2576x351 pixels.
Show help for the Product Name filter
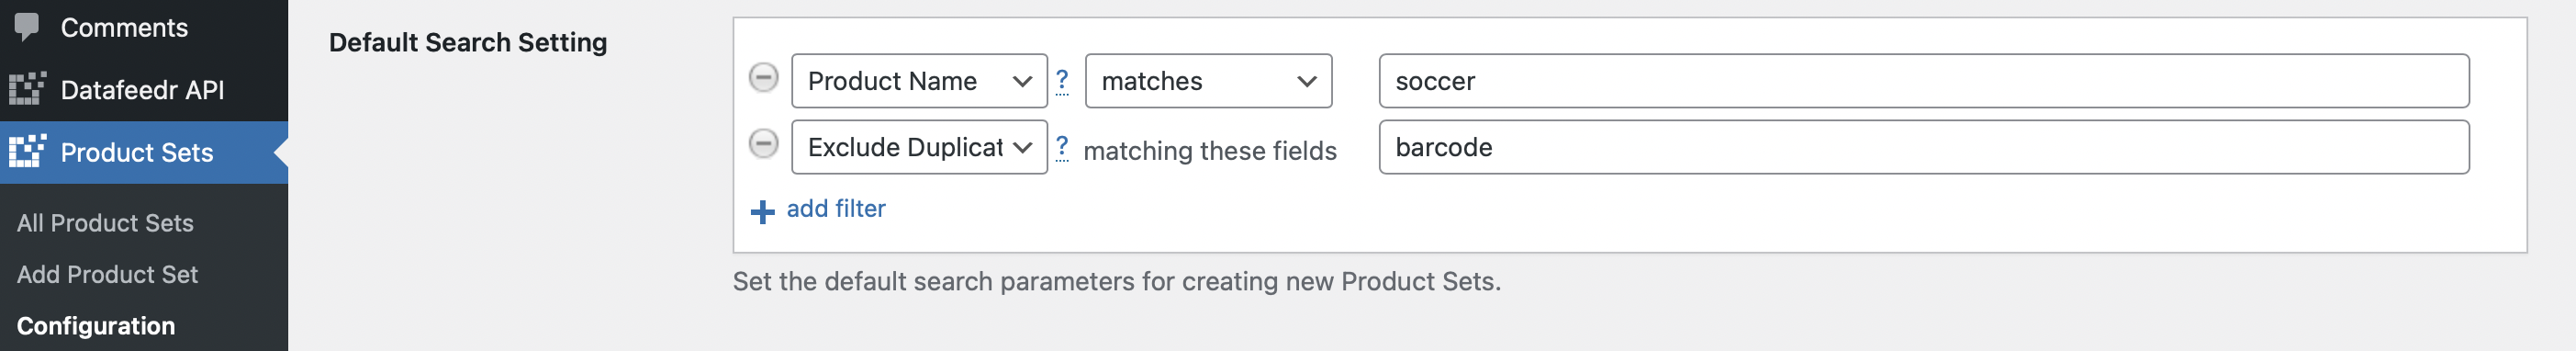click(1062, 80)
